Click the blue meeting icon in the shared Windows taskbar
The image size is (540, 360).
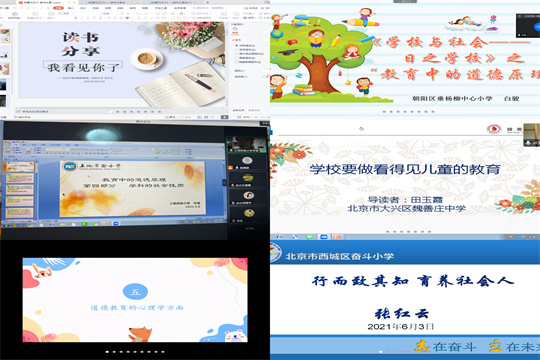(x=116, y=224)
